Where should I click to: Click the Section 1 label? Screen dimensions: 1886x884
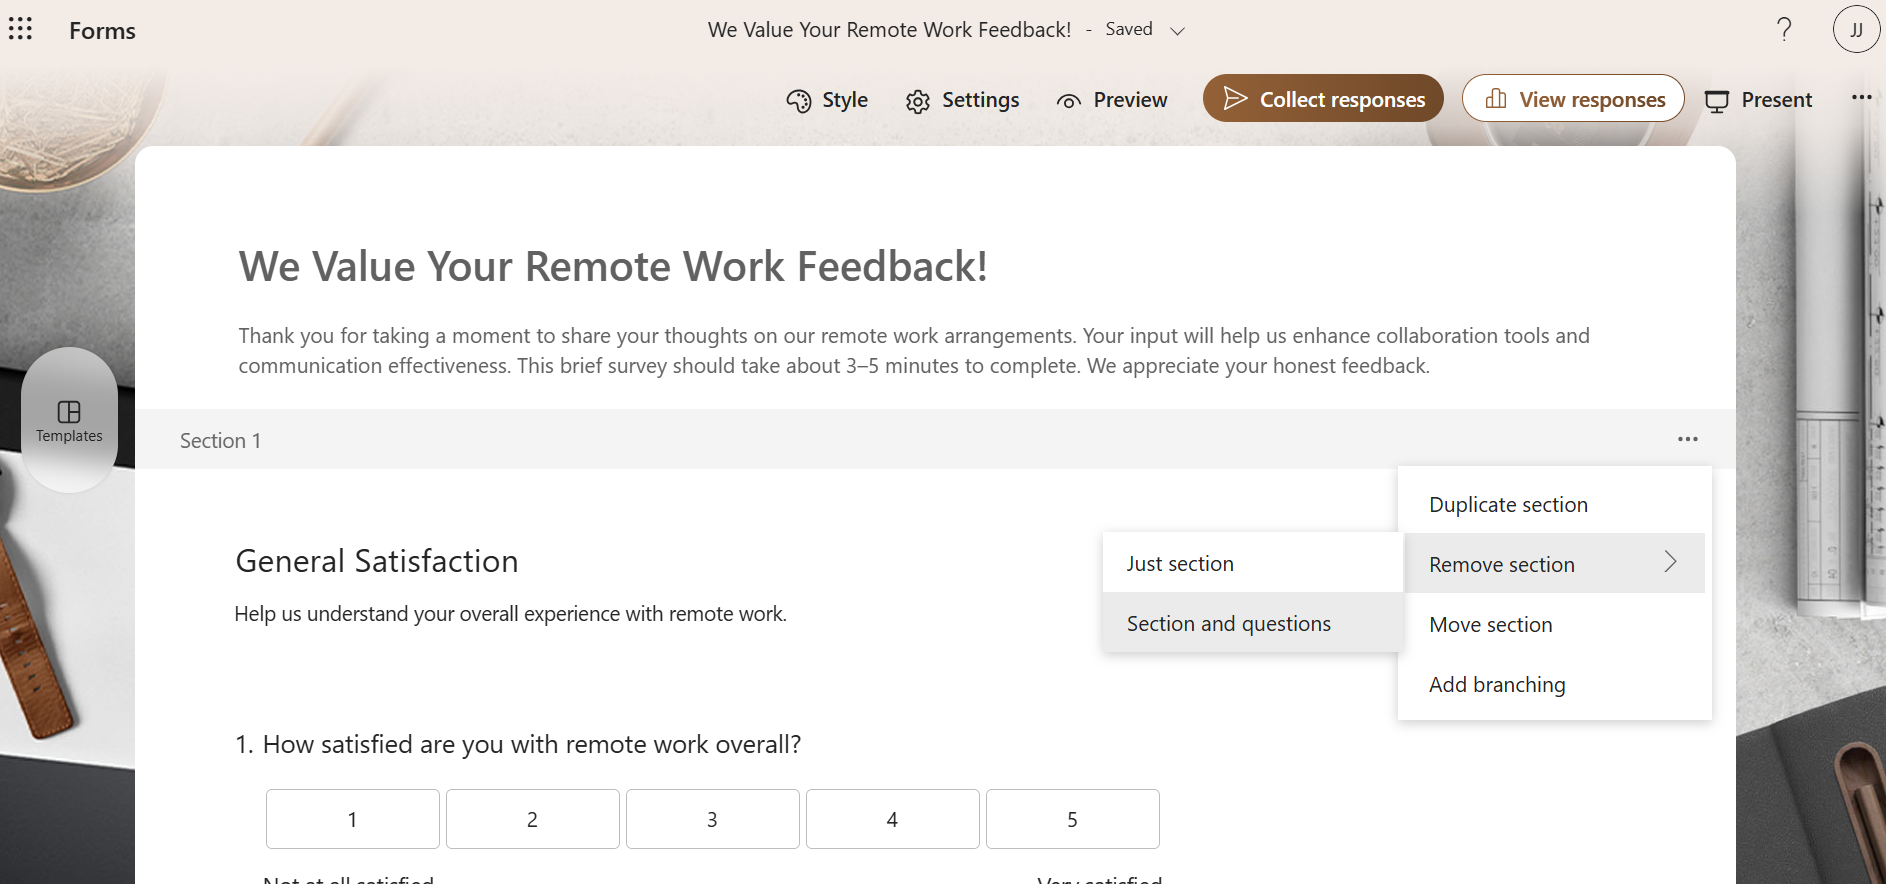click(220, 441)
